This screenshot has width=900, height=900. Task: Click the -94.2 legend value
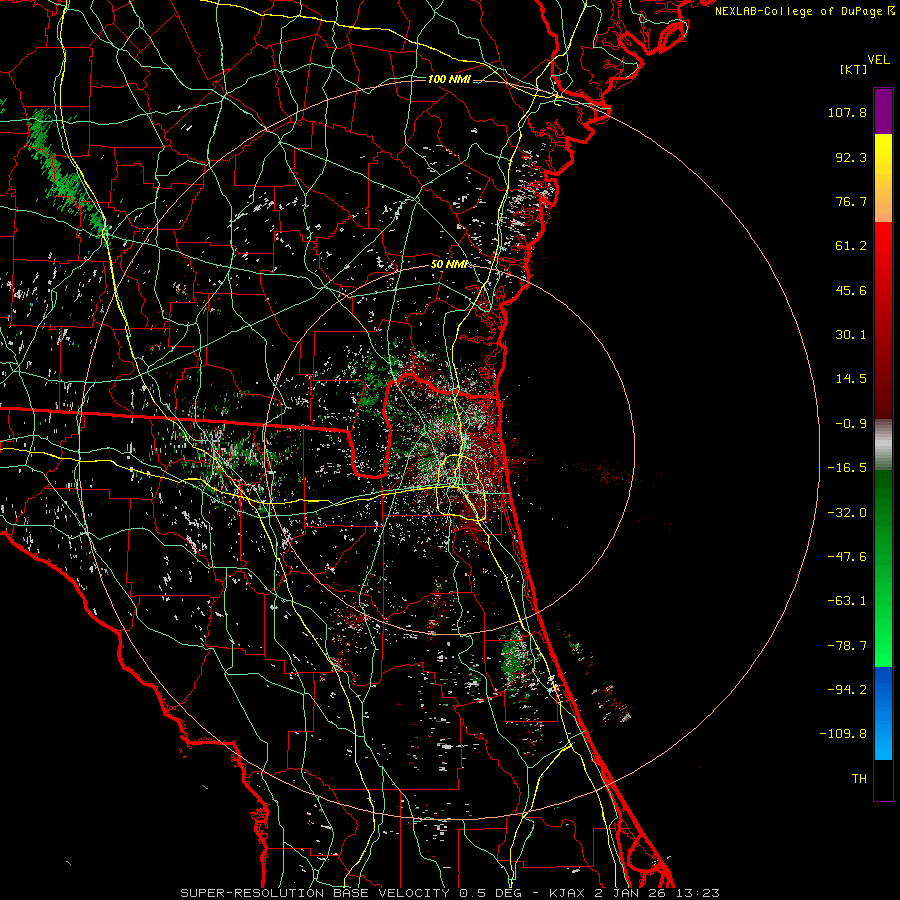point(847,690)
